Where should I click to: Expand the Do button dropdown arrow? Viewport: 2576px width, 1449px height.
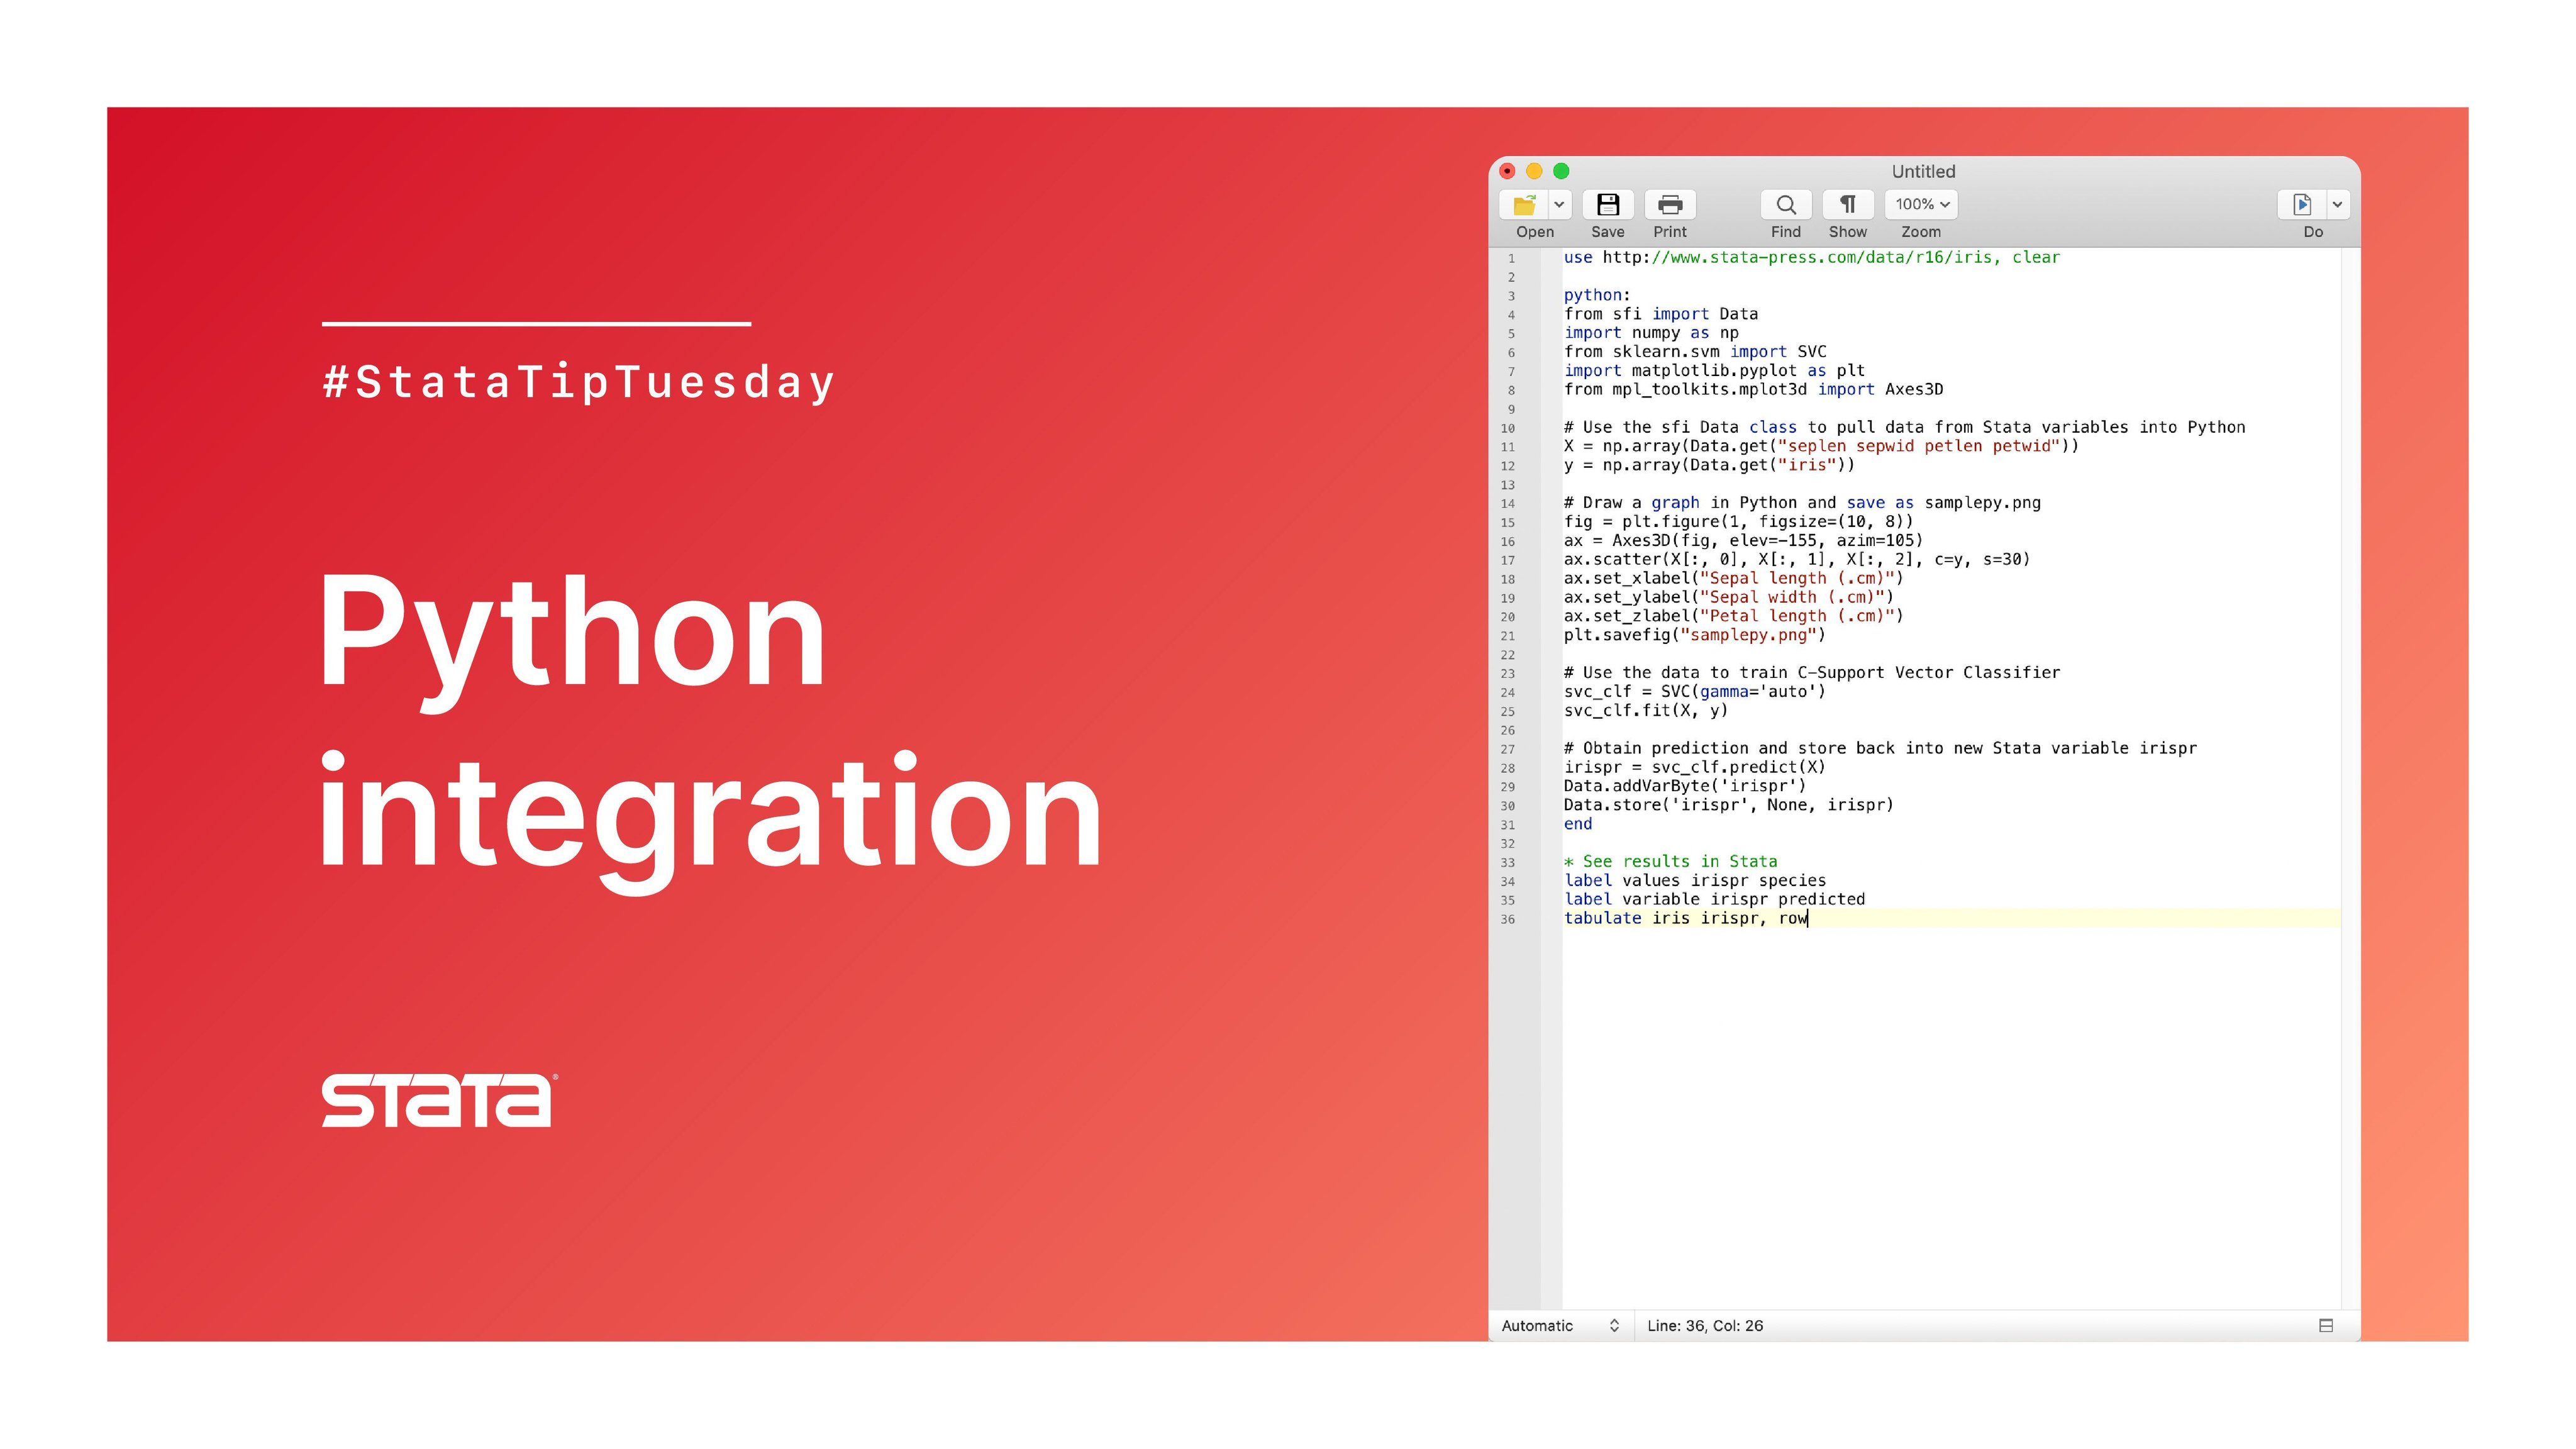(x=2337, y=205)
